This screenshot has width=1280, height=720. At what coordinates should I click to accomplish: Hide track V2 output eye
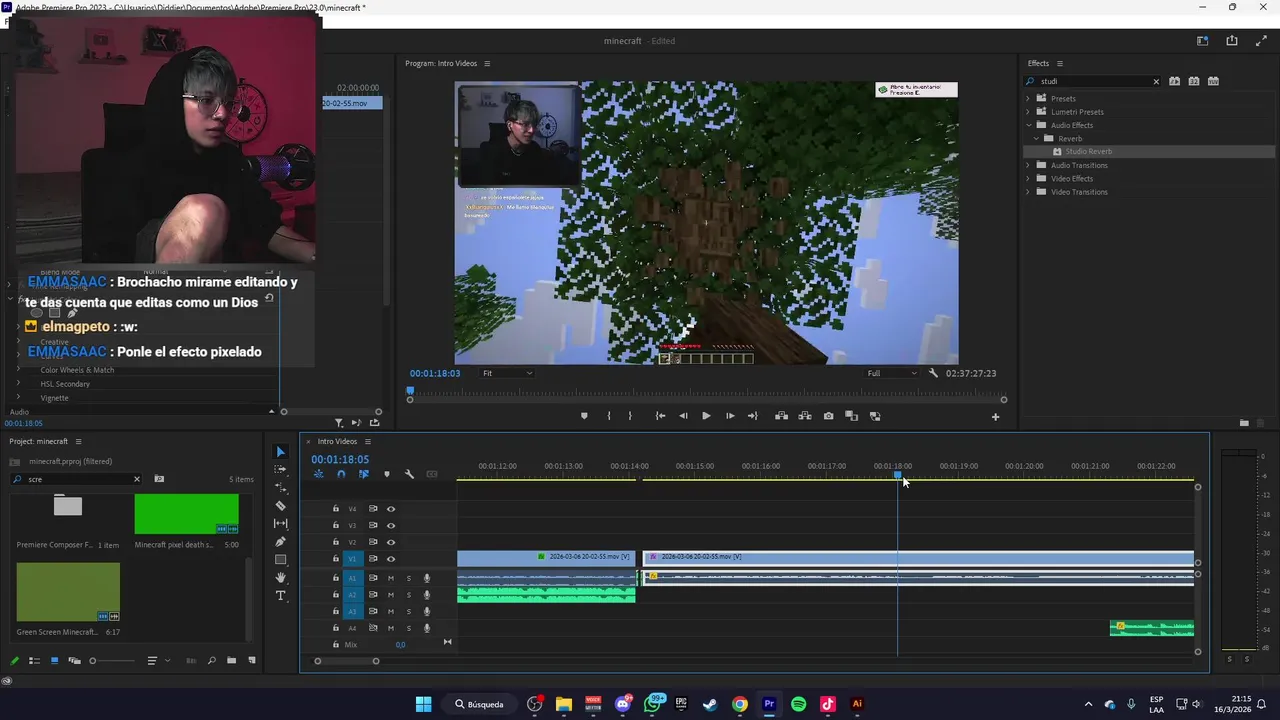coord(391,542)
